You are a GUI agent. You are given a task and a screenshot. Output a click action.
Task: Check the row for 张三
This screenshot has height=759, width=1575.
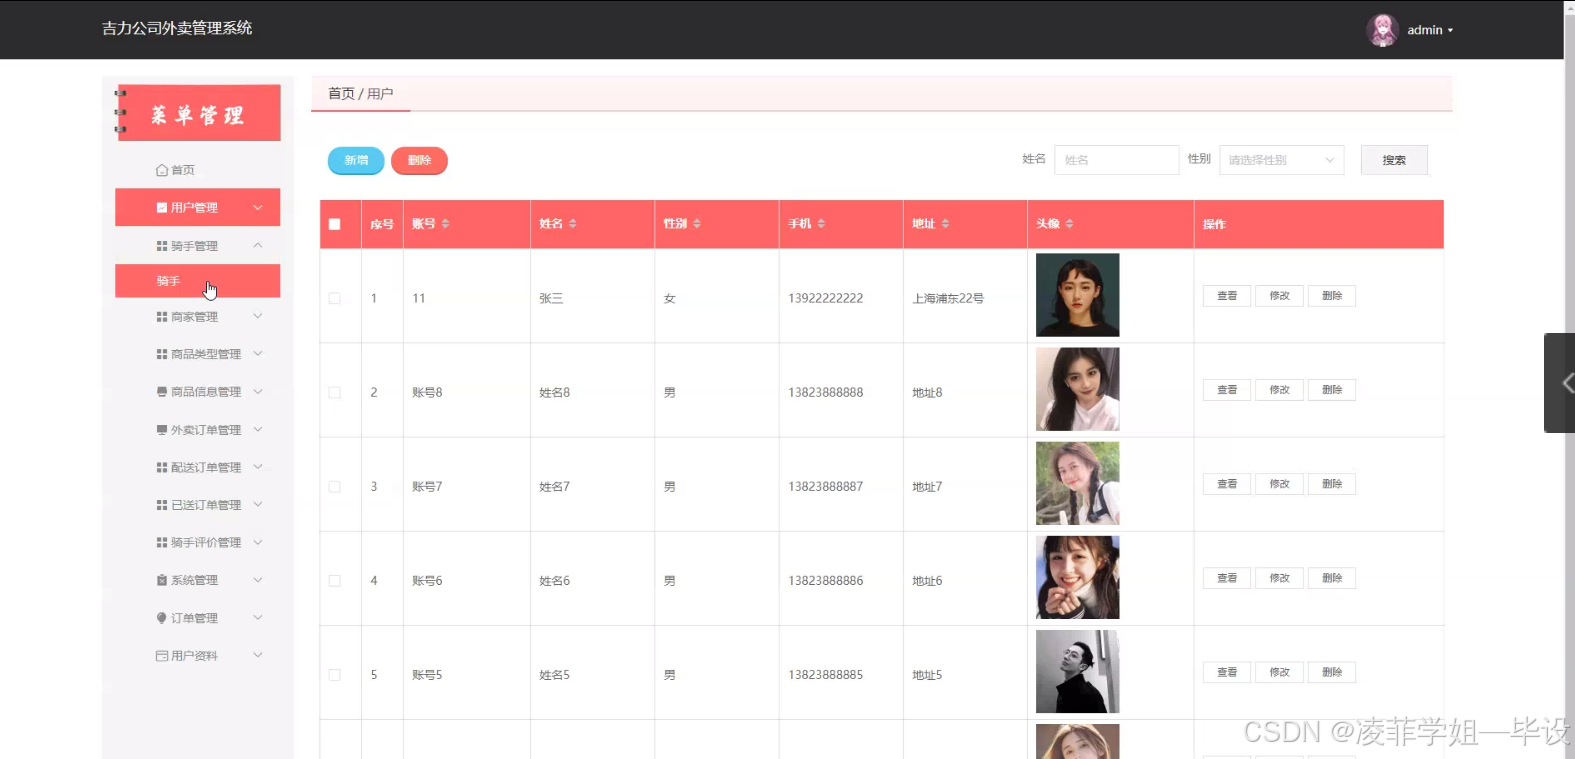334,298
